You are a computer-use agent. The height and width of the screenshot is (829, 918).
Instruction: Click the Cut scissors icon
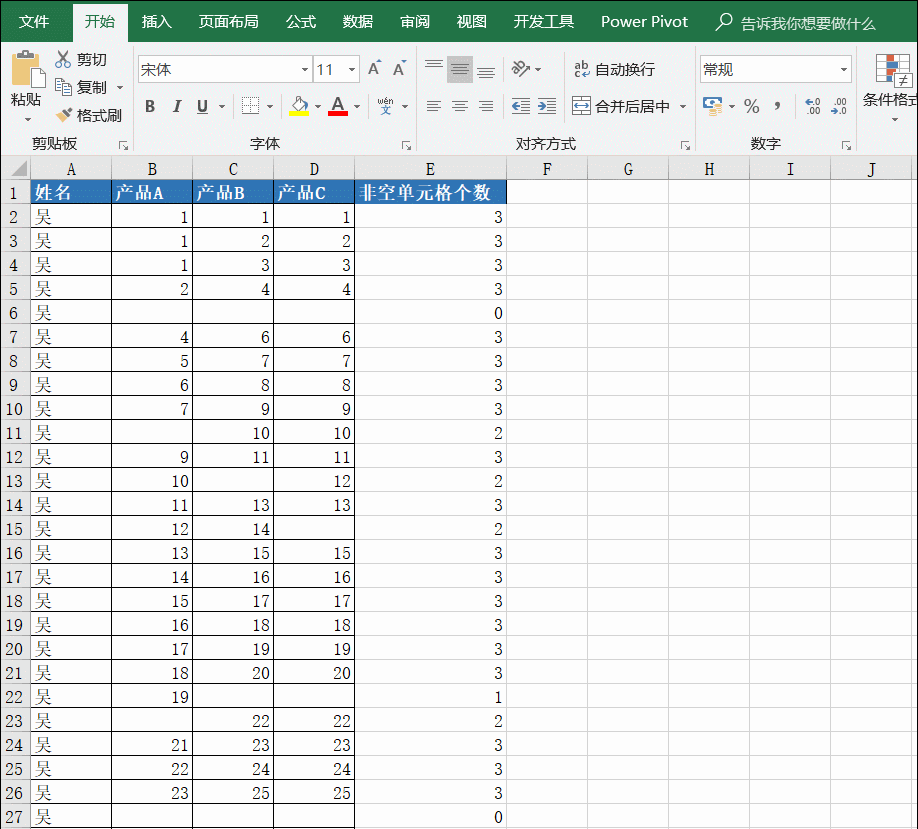point(63,59)
